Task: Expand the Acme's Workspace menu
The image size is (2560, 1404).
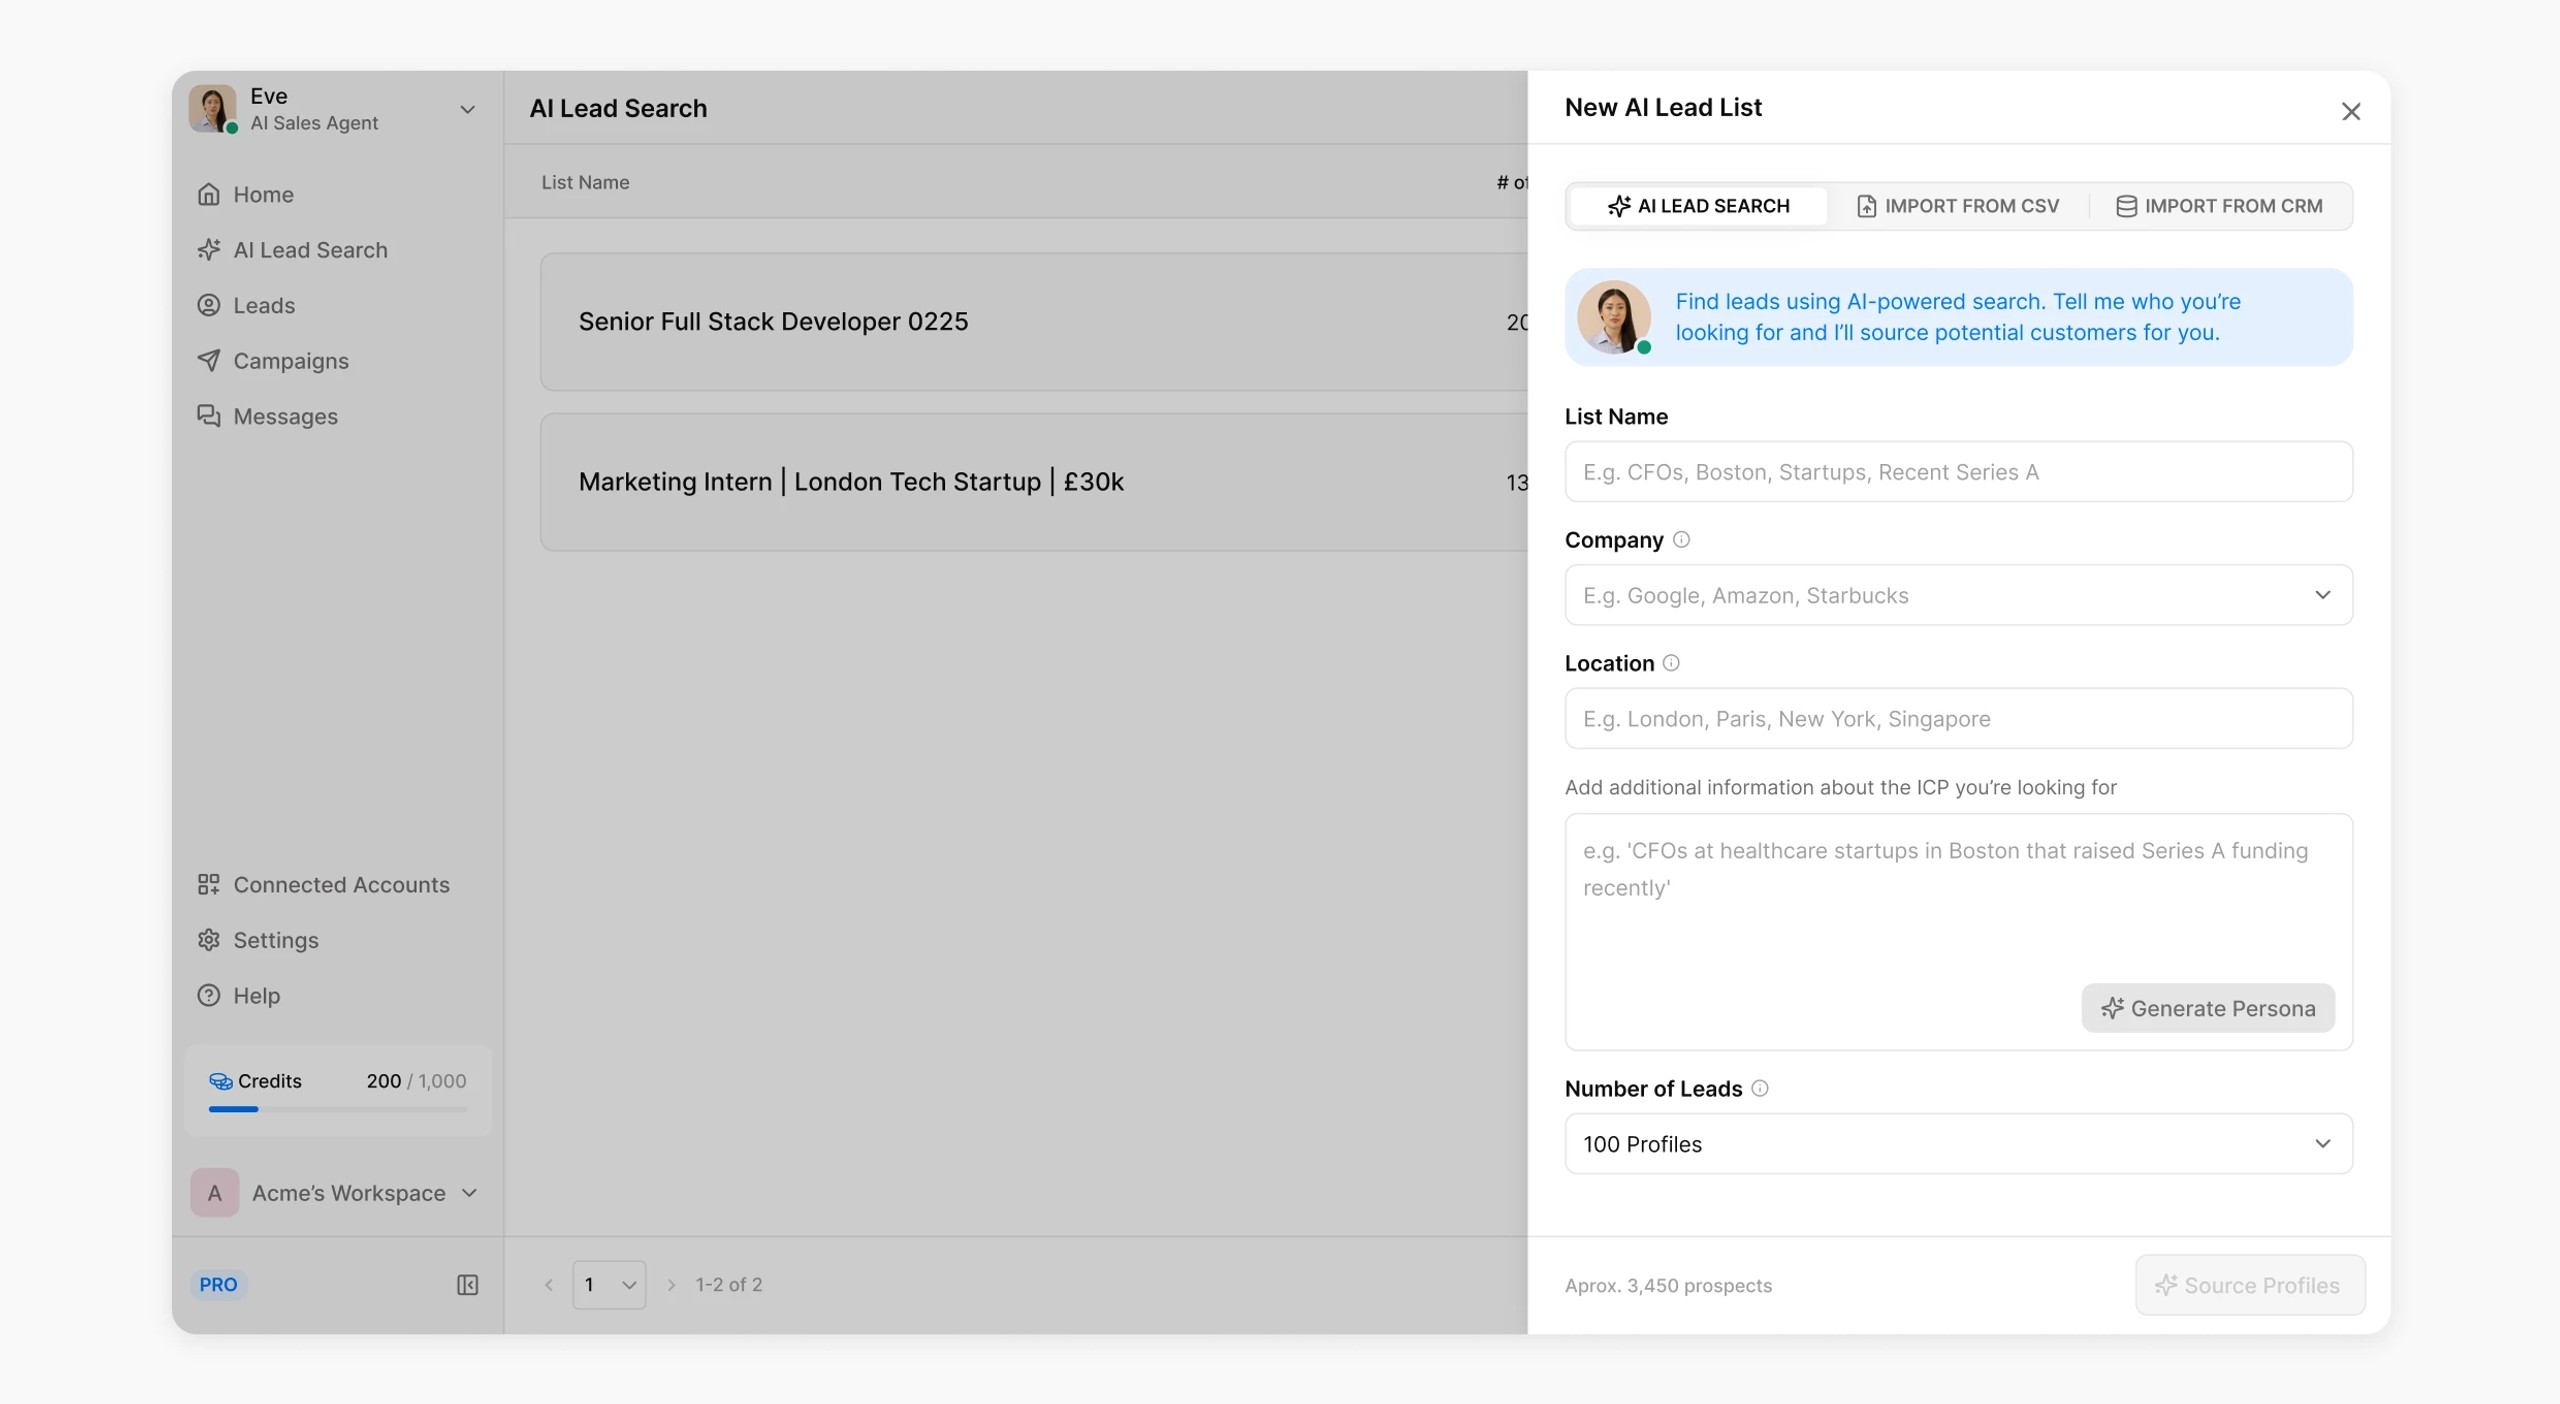Action: click(x=469, y=1193)
